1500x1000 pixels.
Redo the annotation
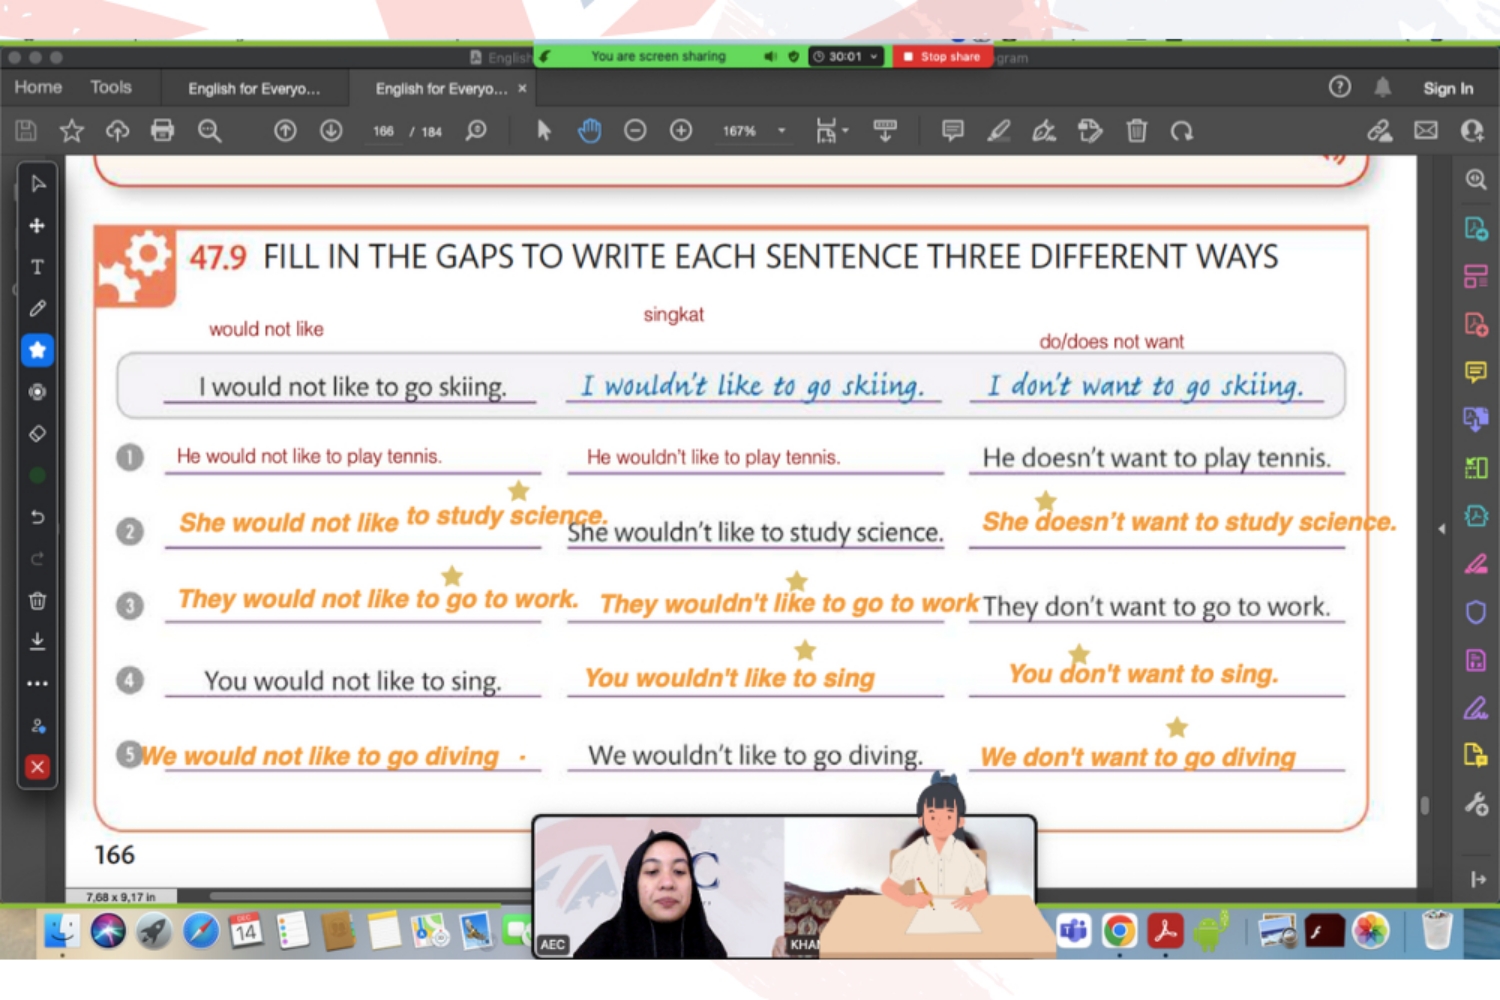point(37,559)
